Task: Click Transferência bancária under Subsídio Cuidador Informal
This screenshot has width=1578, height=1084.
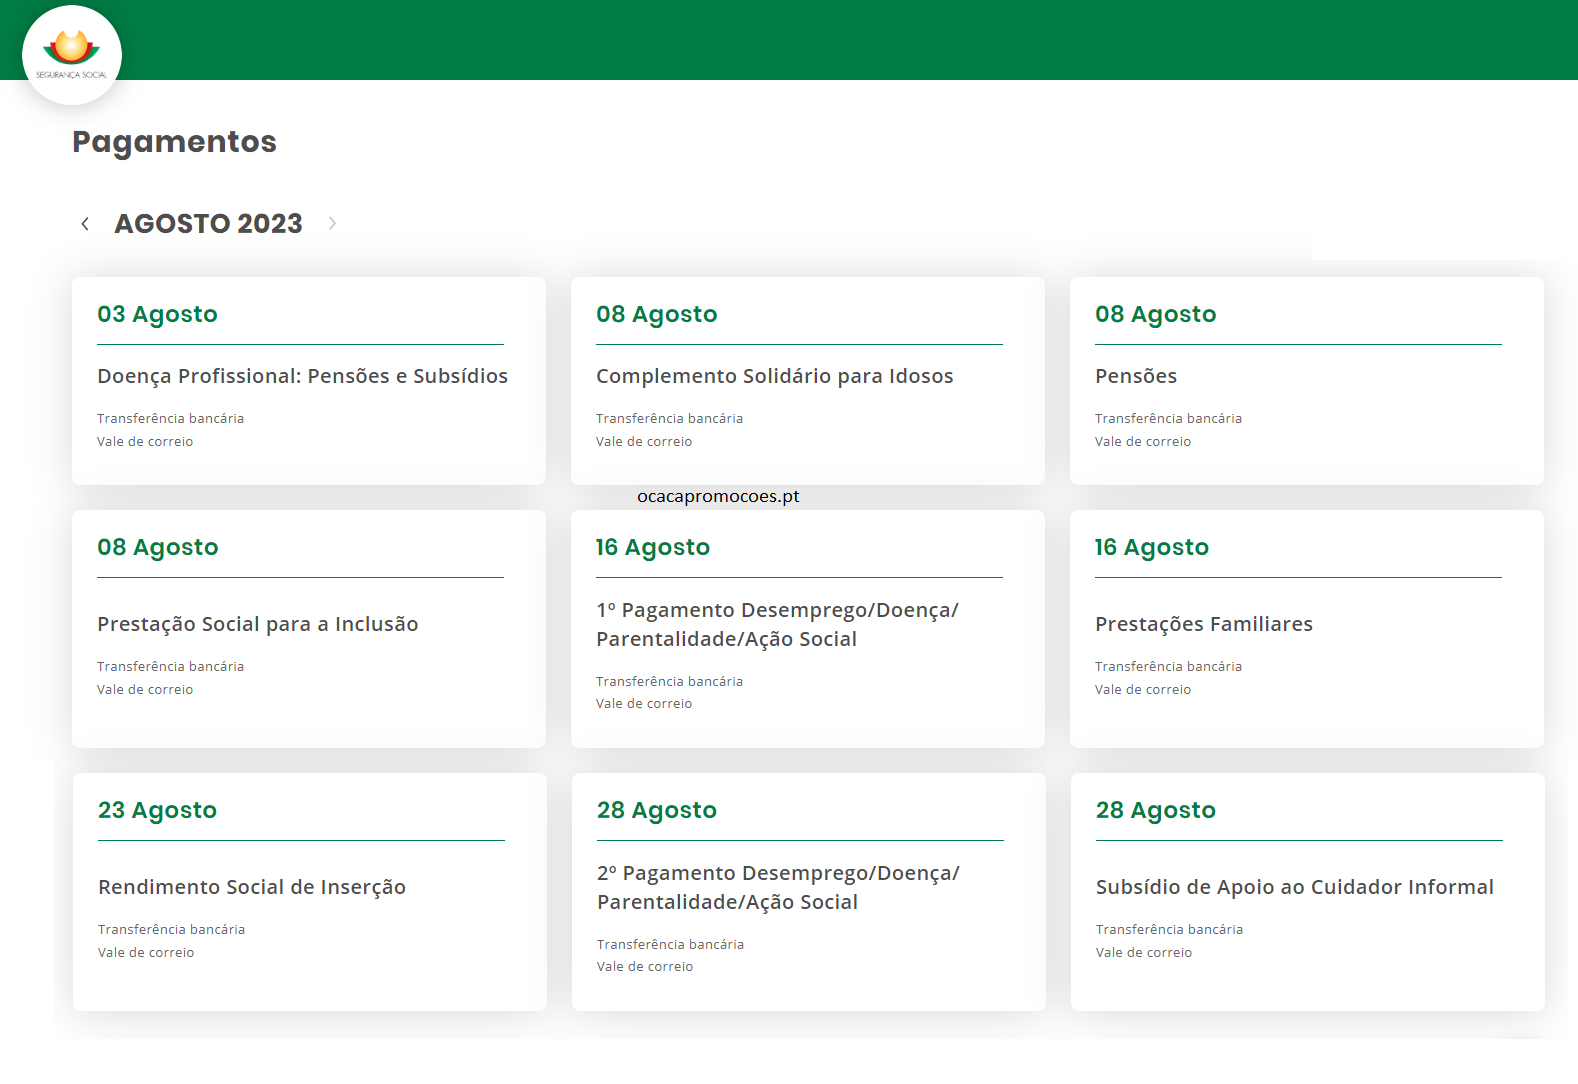Action: click(x=1169, y=930)
